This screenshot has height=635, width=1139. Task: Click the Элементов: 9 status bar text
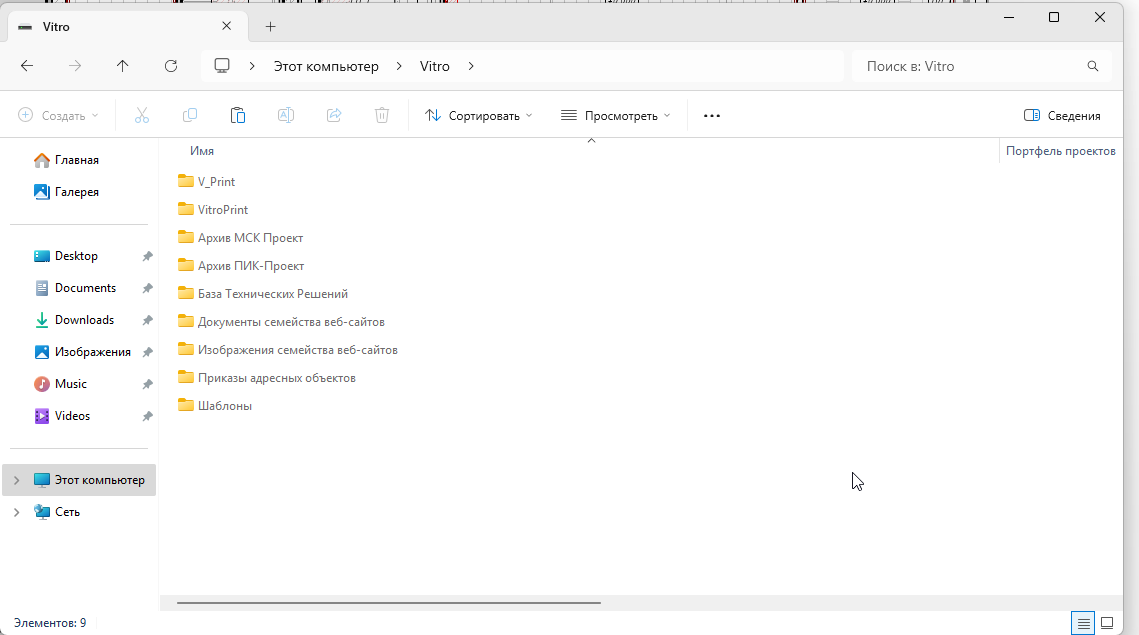50,623
